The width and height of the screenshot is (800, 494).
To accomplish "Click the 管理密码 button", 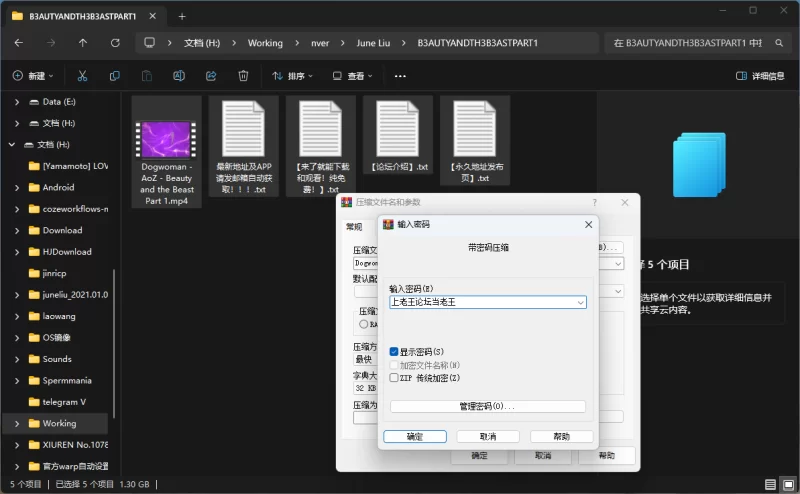I will pos(487,407).
